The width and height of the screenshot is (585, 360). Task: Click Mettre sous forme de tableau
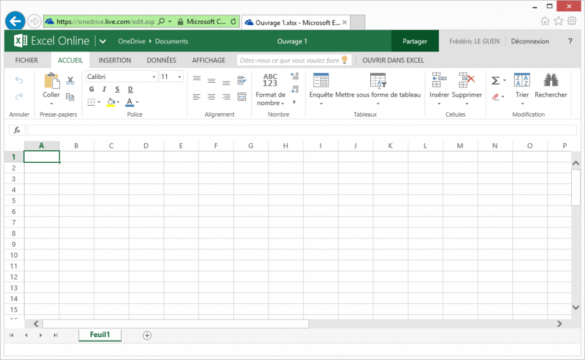[378, 89]
